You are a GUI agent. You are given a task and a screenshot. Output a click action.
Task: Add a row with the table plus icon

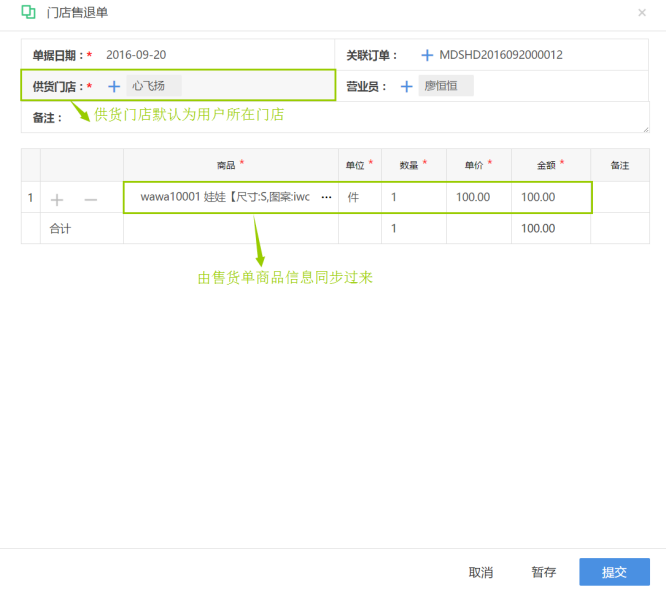[57, 199]
